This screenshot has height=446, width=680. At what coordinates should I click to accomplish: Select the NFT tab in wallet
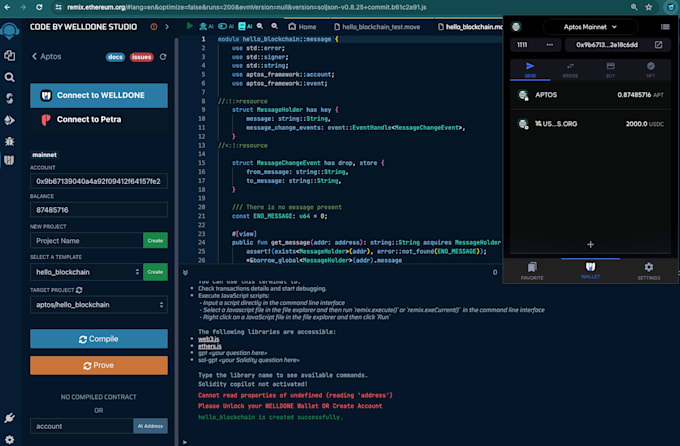651,69
